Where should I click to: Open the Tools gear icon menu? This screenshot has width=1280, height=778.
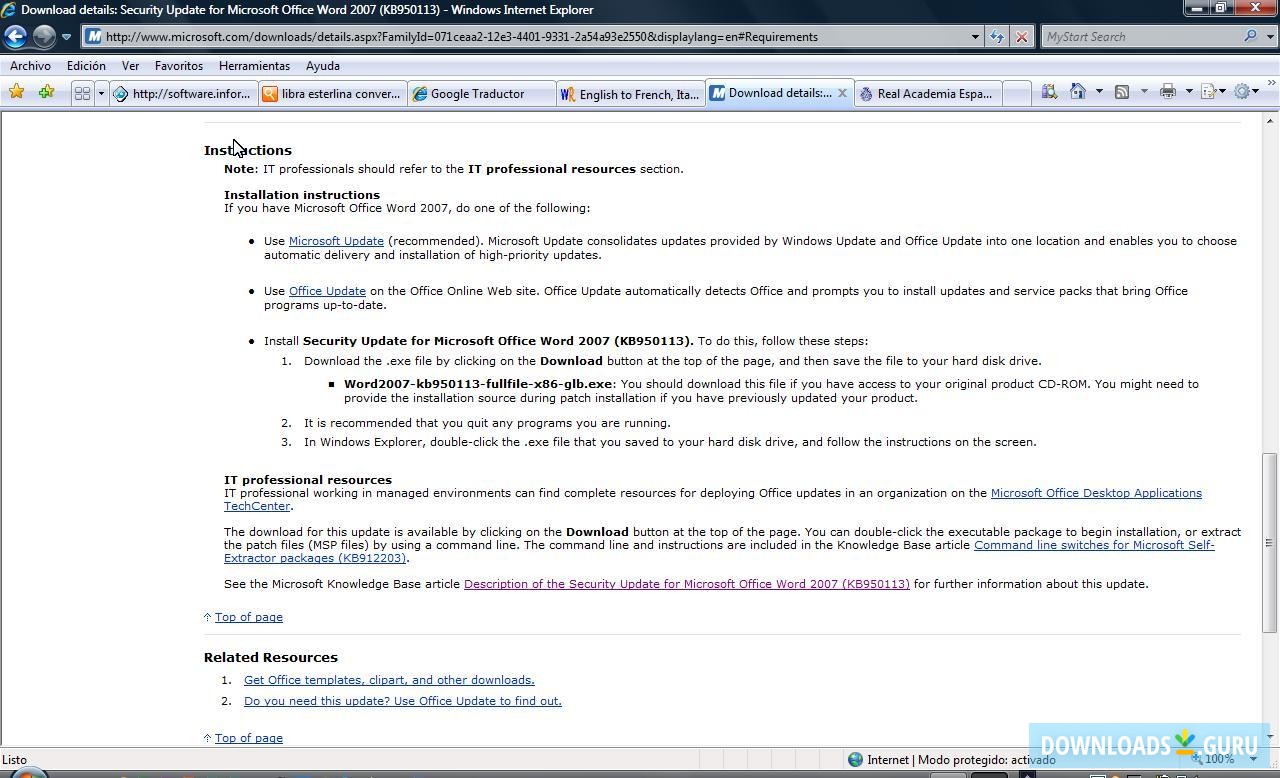click(x=1244, y=92)
